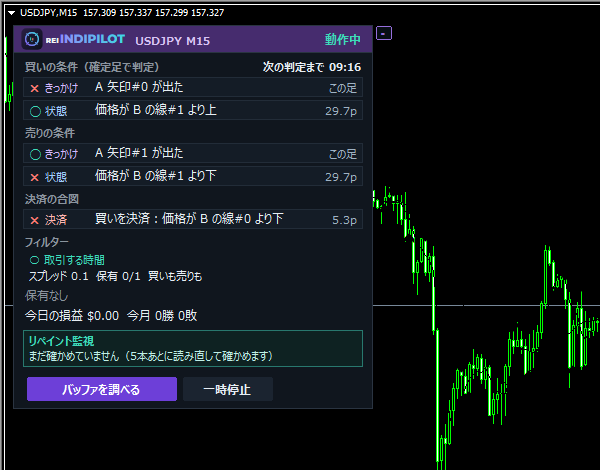
Task: Click the 取引する時間 filter label
Action: (x=74, y=260)
